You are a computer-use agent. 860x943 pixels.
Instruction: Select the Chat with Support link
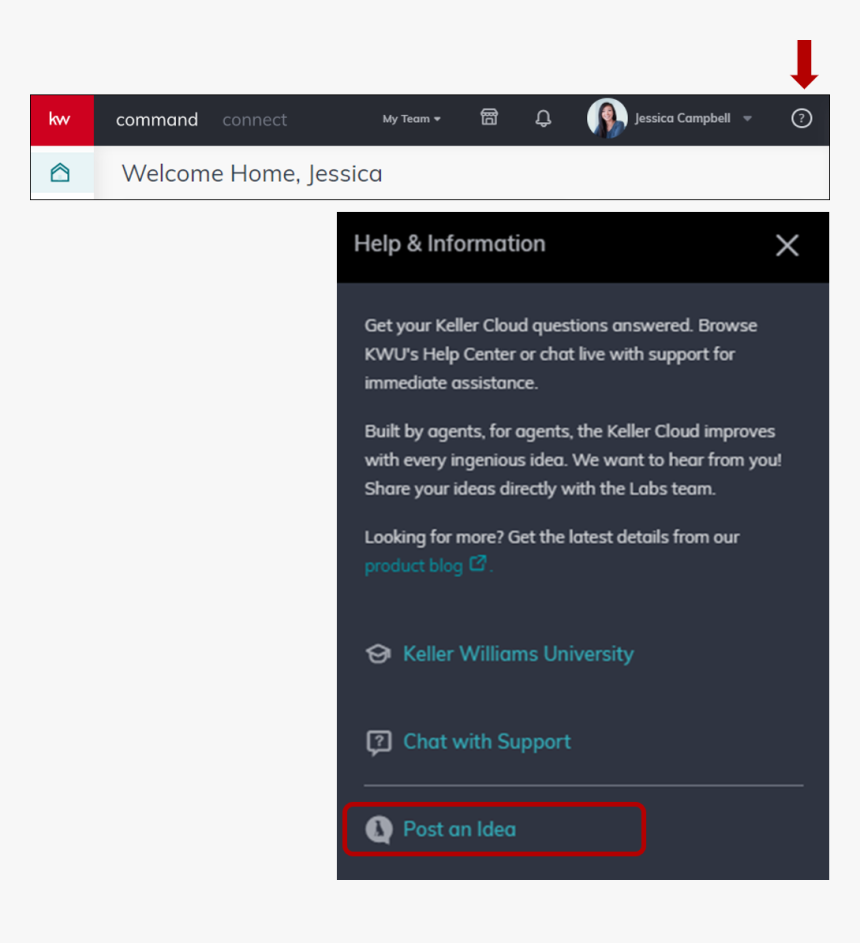coord(487,742)
